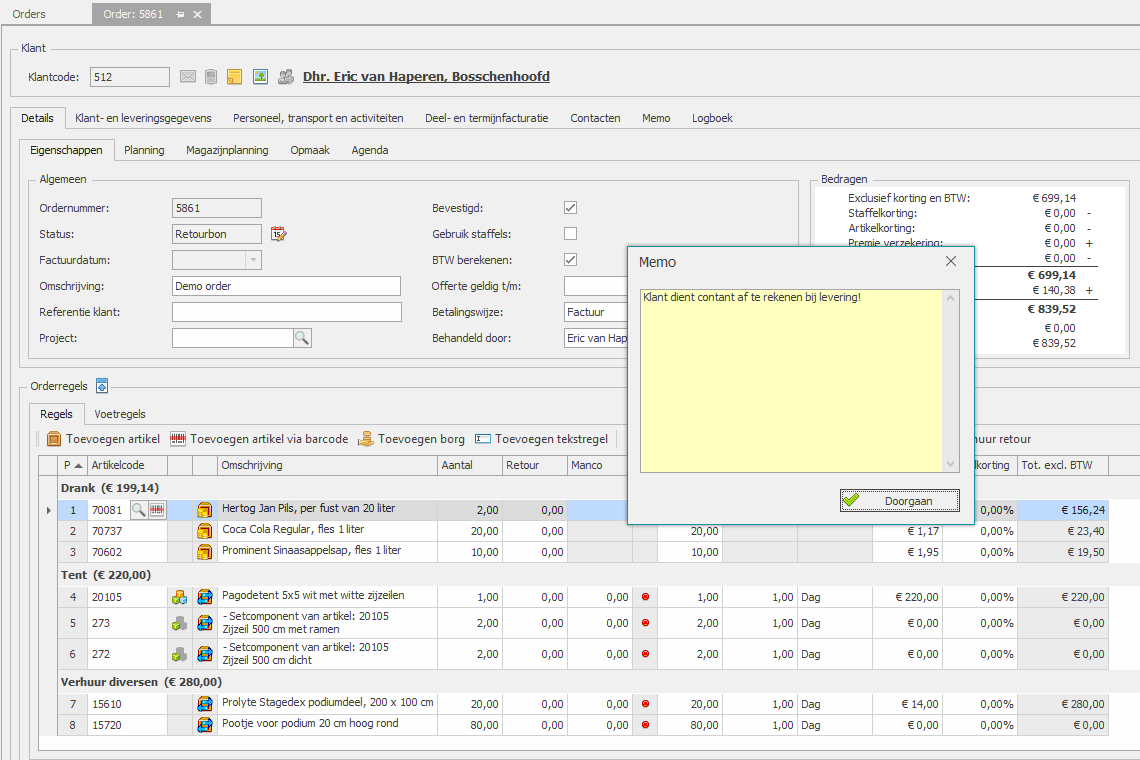The width and height of the screenshot is (1140, 760).
Task: Click Toevoegen artikel via barcode
Action: 260,439
